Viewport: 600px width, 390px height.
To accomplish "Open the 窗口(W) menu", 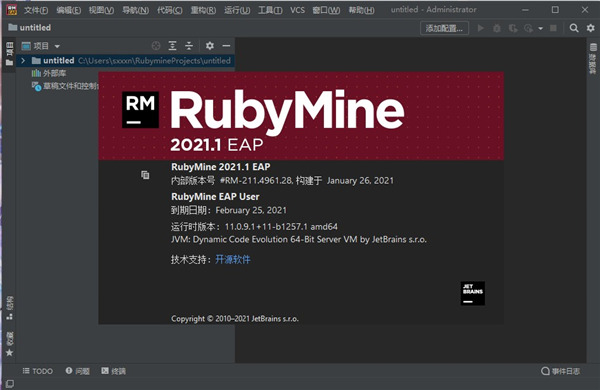I will (x=326, y=10).
